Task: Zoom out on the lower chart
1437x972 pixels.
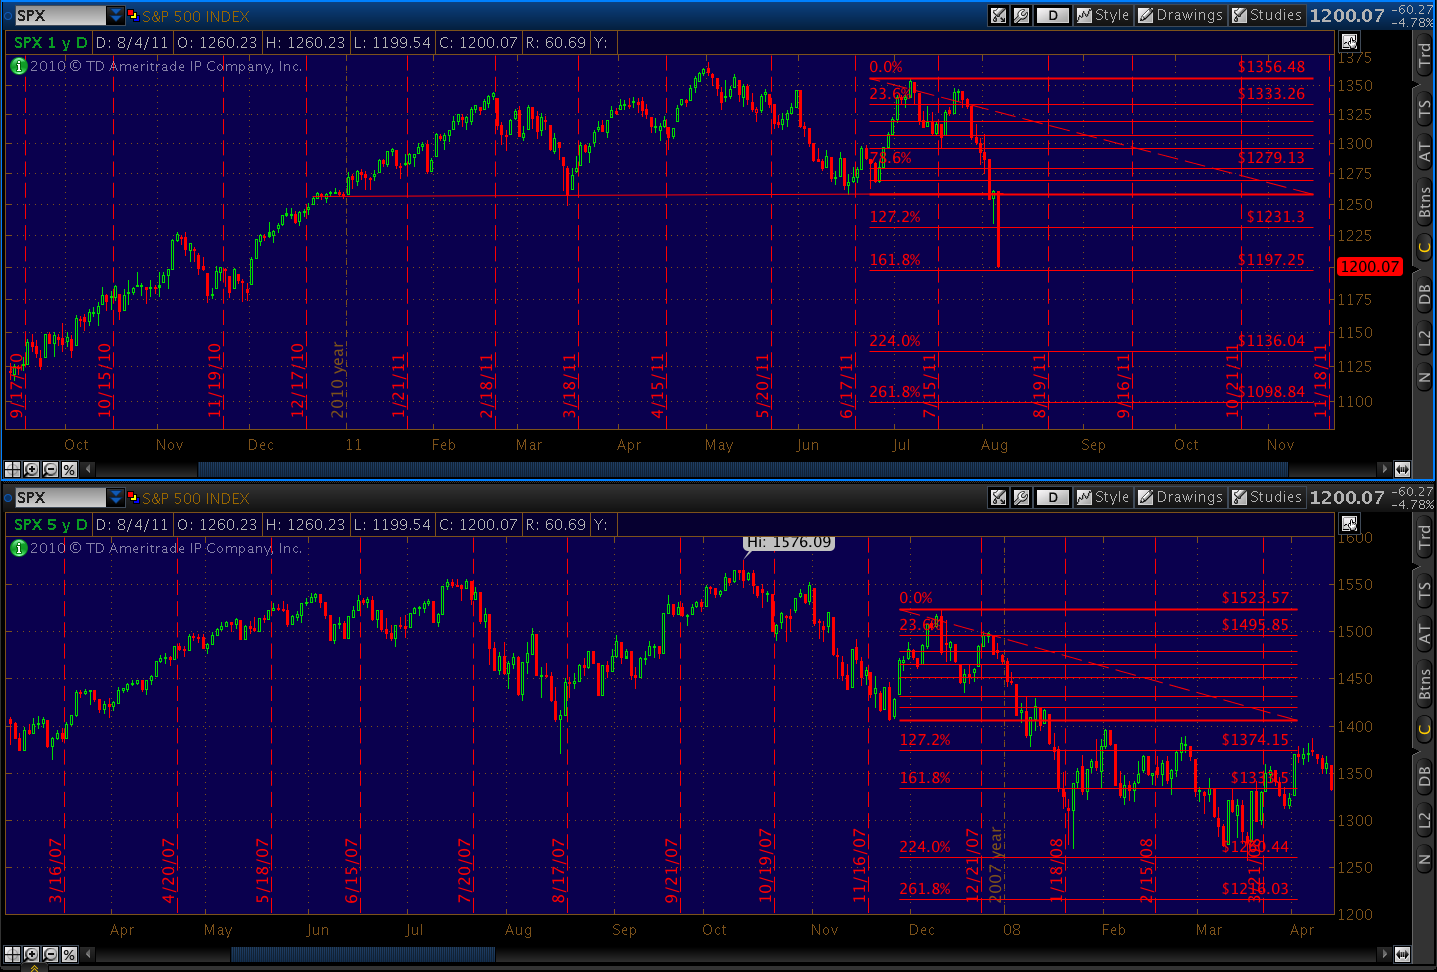Action: point(50,954)
